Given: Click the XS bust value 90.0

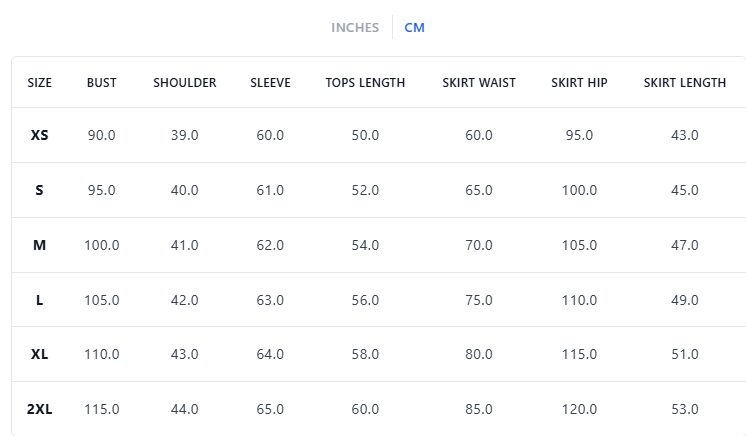Looking at the screenshot, I should tap(101, 135).
